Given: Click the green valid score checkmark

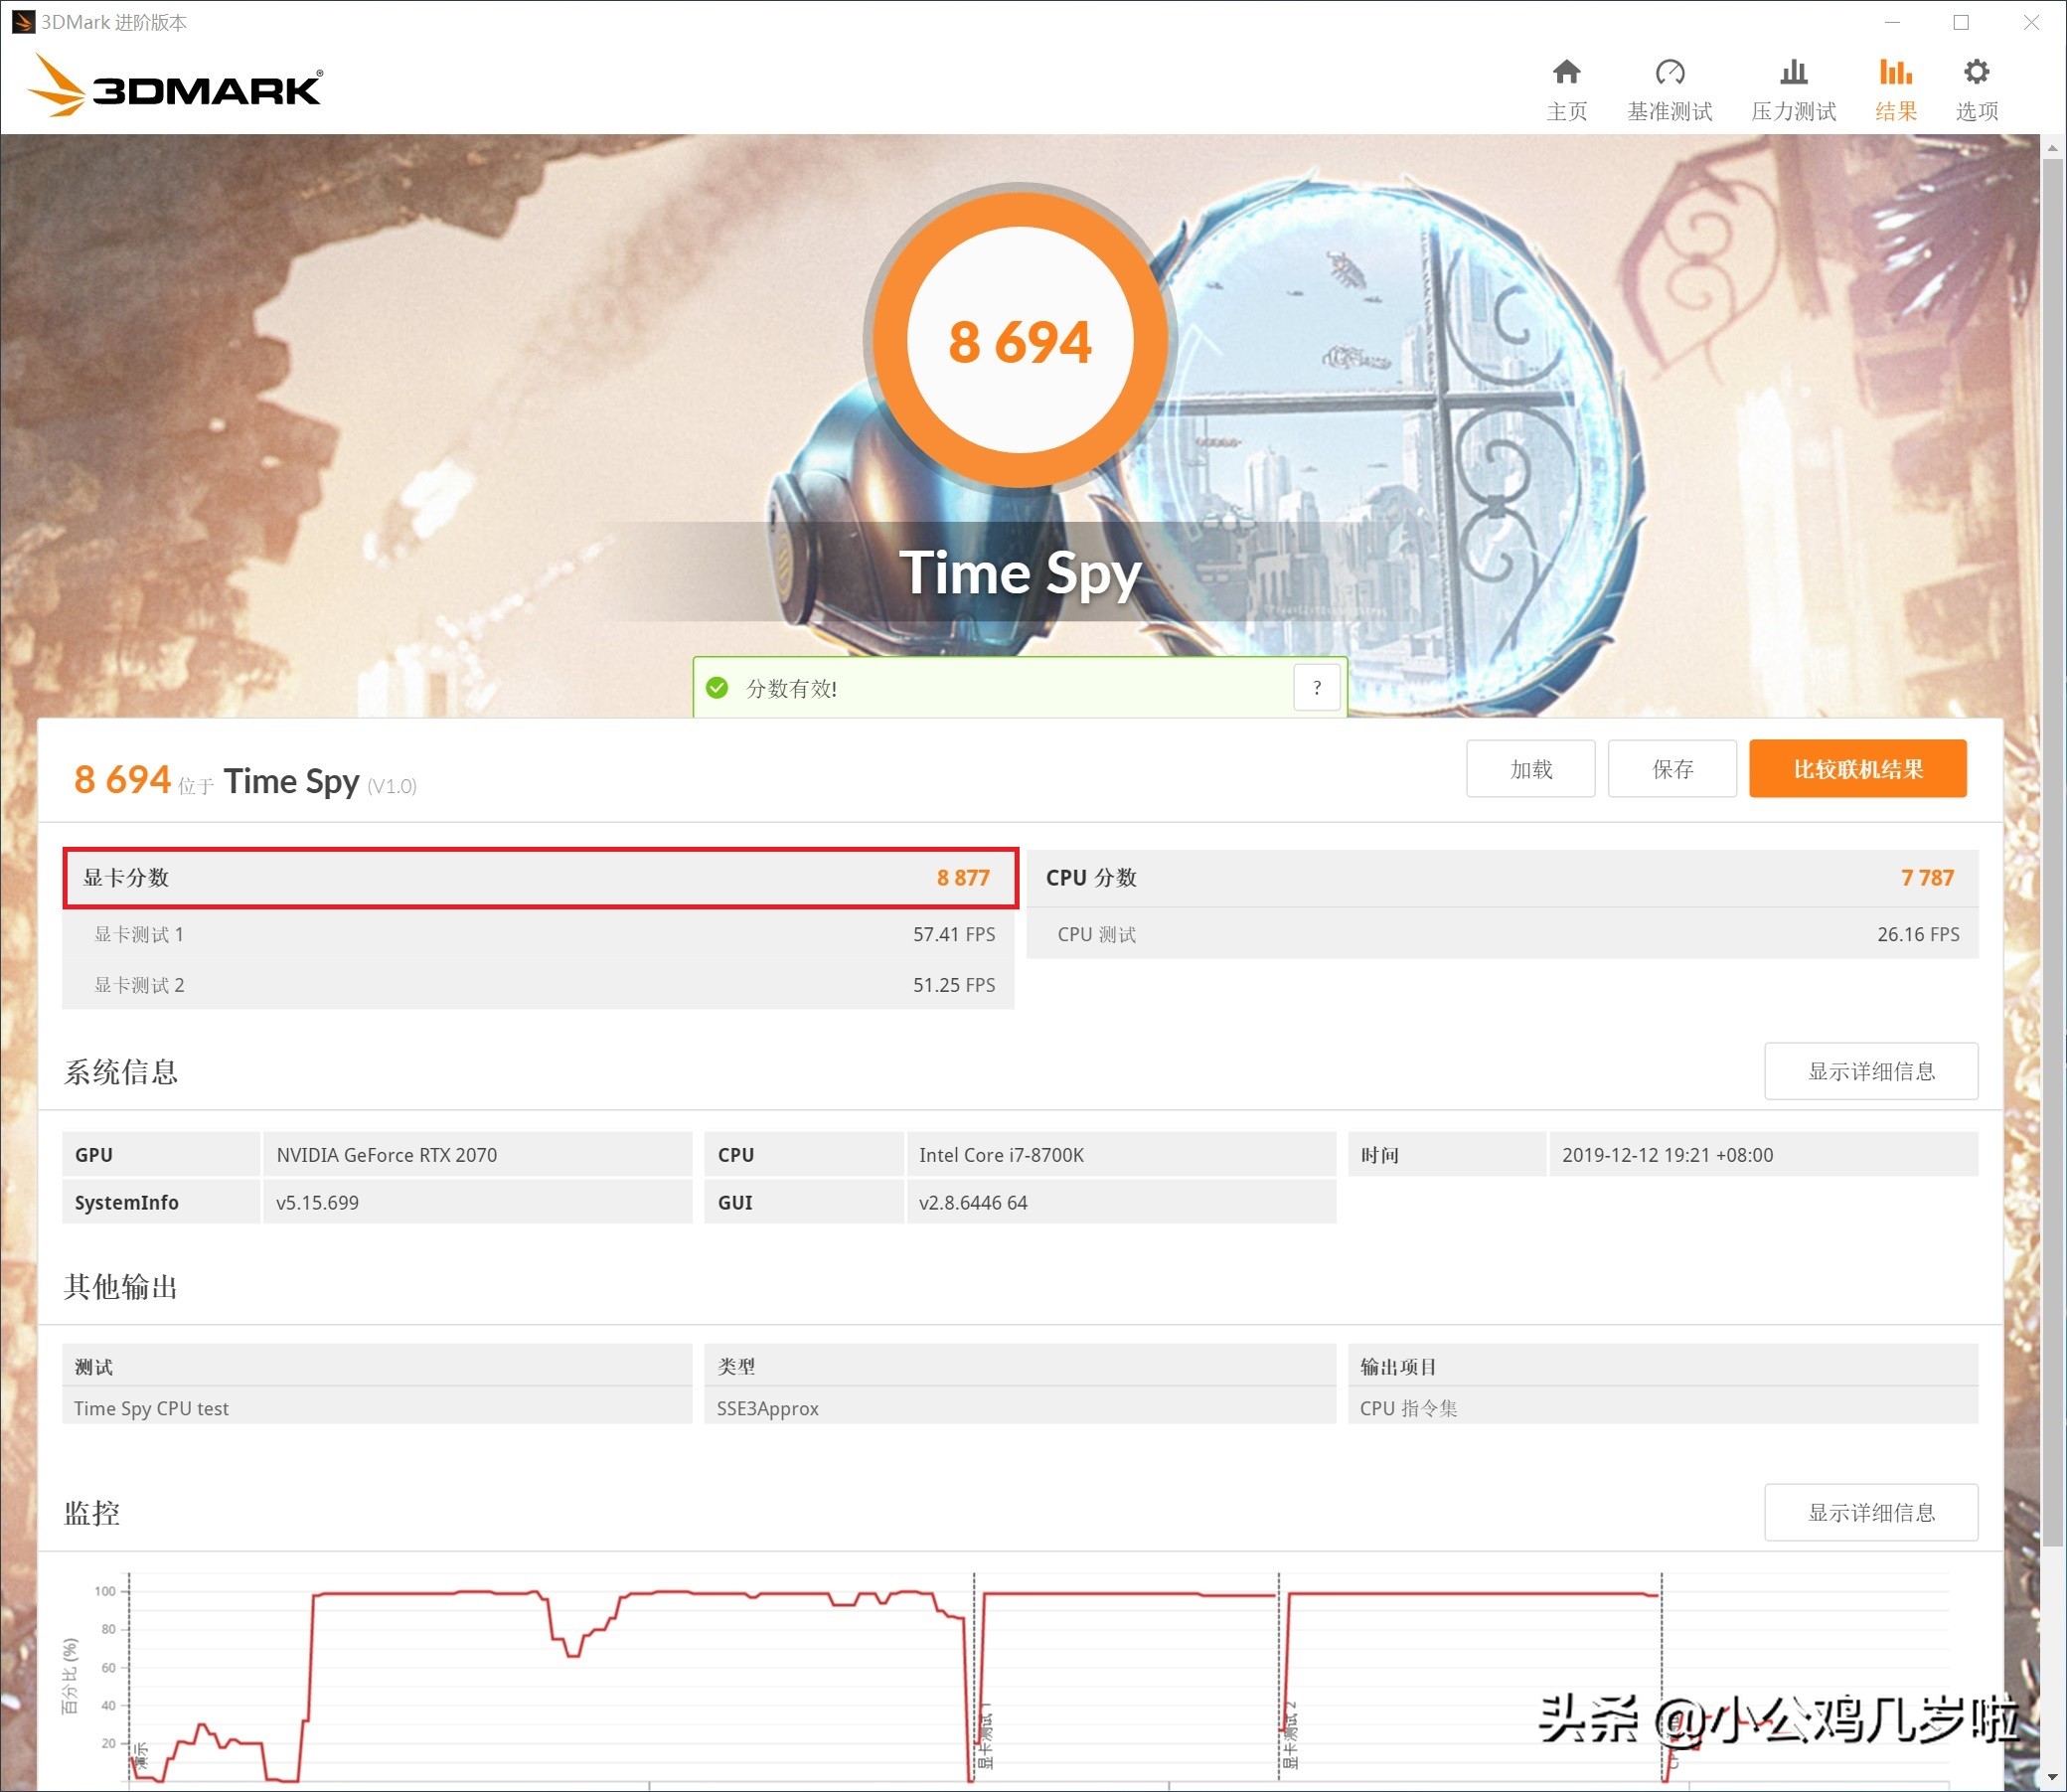Looking at the screenshot, I should 716,687.
